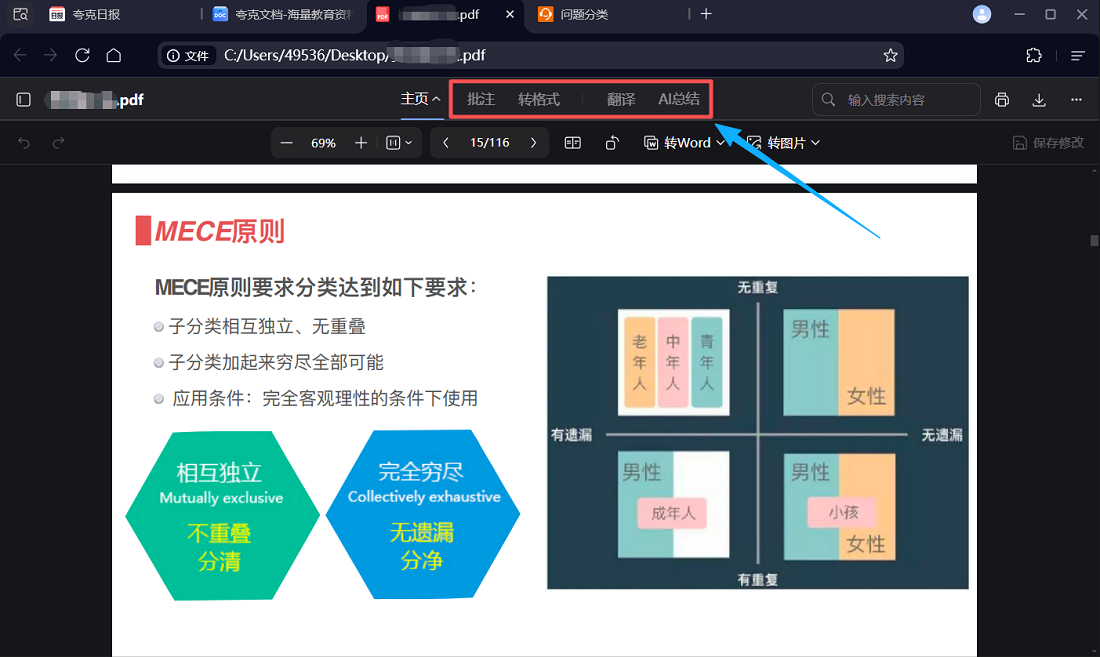This screenshot has height=657, width=1100.
Task: Download the PDF file
Action: point(1039,100)
